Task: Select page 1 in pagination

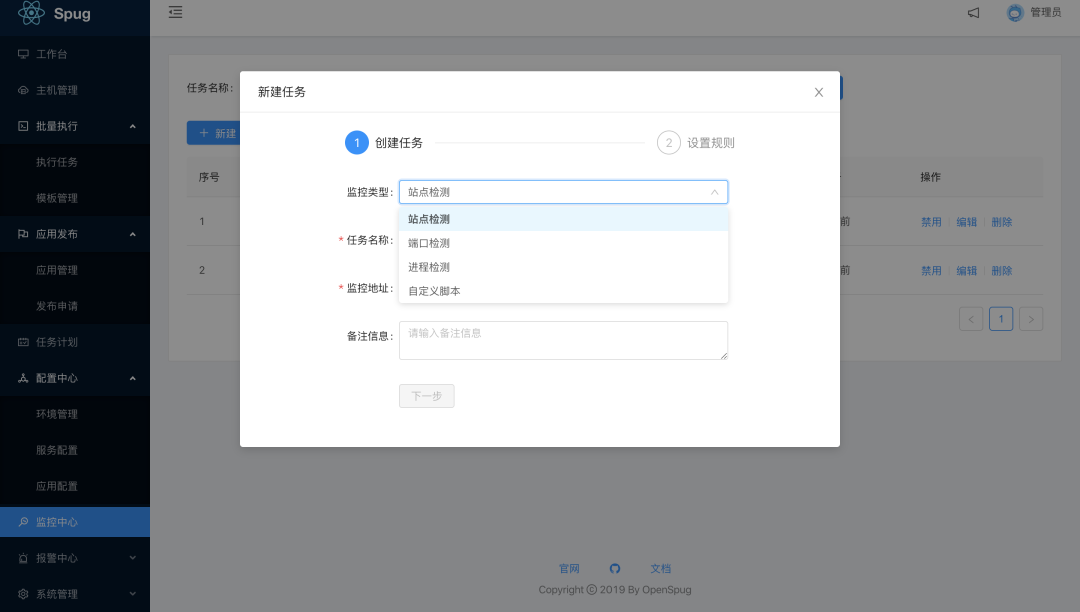Action: pyautogui.click(x=1001, y=318)
